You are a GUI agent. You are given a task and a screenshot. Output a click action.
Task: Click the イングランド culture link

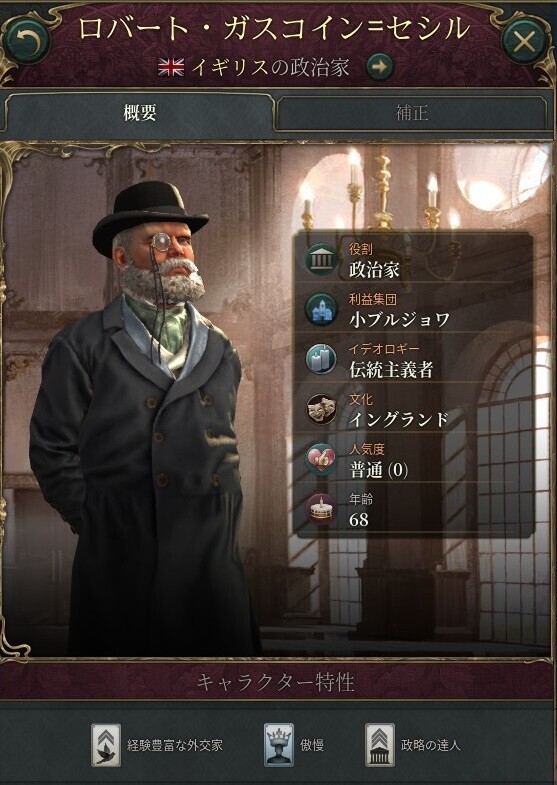pyautogui.click(x=399, y=419)
